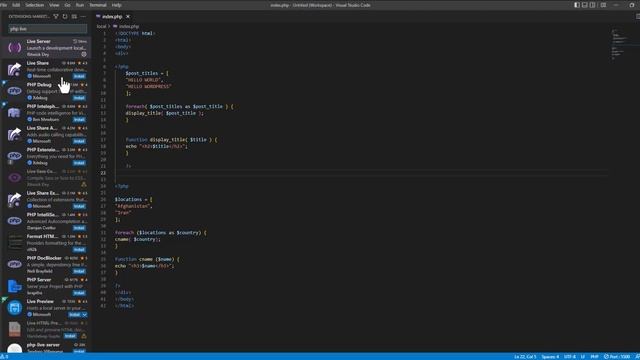Change indentation via 'Spaces: 4'

click(x=550, y=357)
